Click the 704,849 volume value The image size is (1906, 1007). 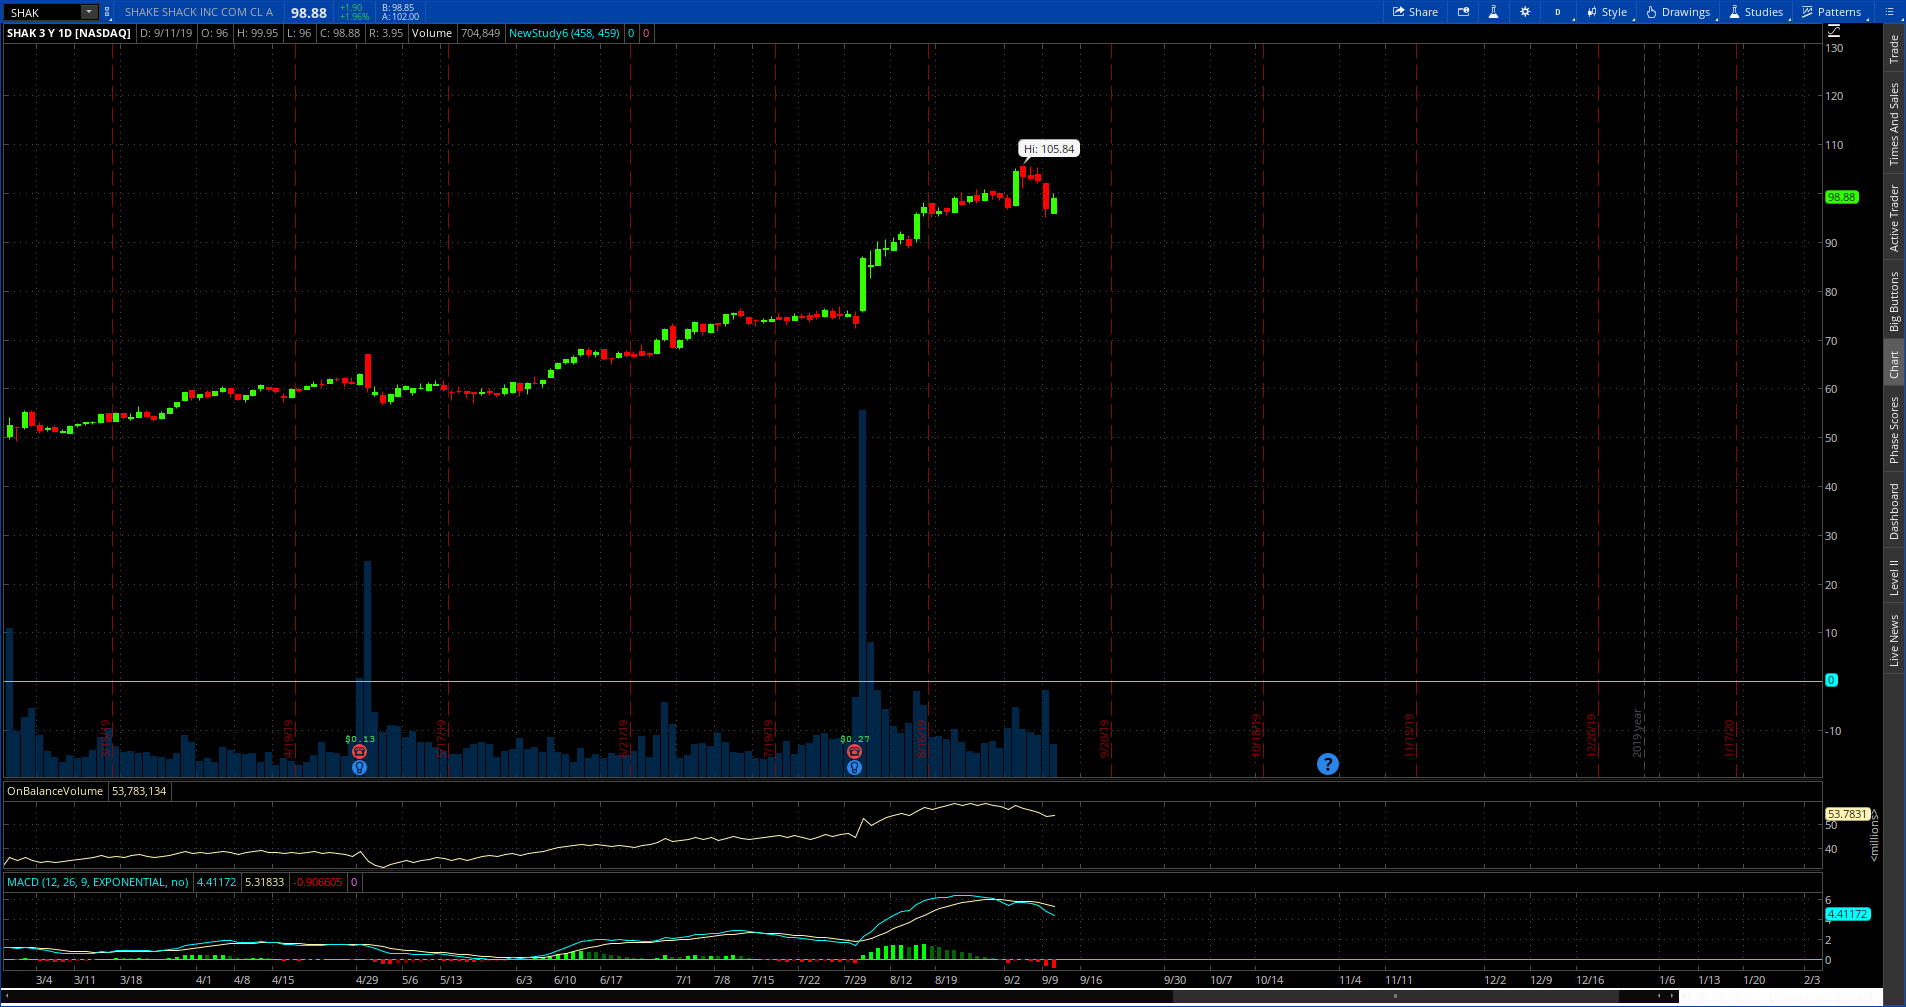coord(480,33)
